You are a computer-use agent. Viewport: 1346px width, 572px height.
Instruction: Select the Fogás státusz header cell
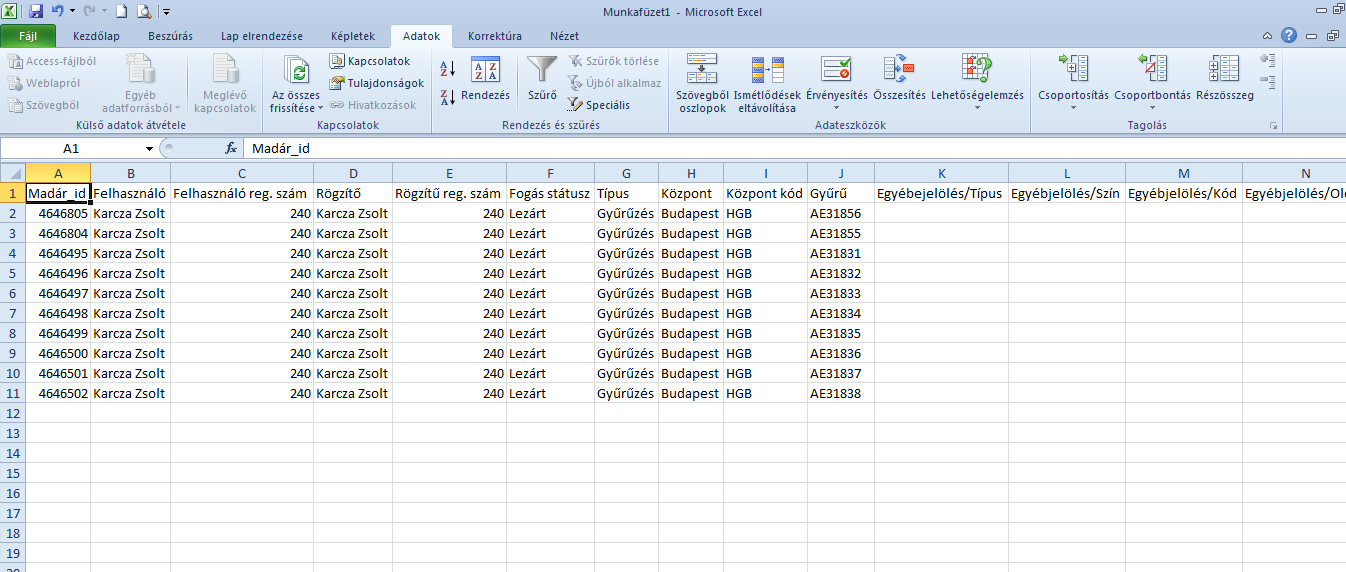click(550, 193)
